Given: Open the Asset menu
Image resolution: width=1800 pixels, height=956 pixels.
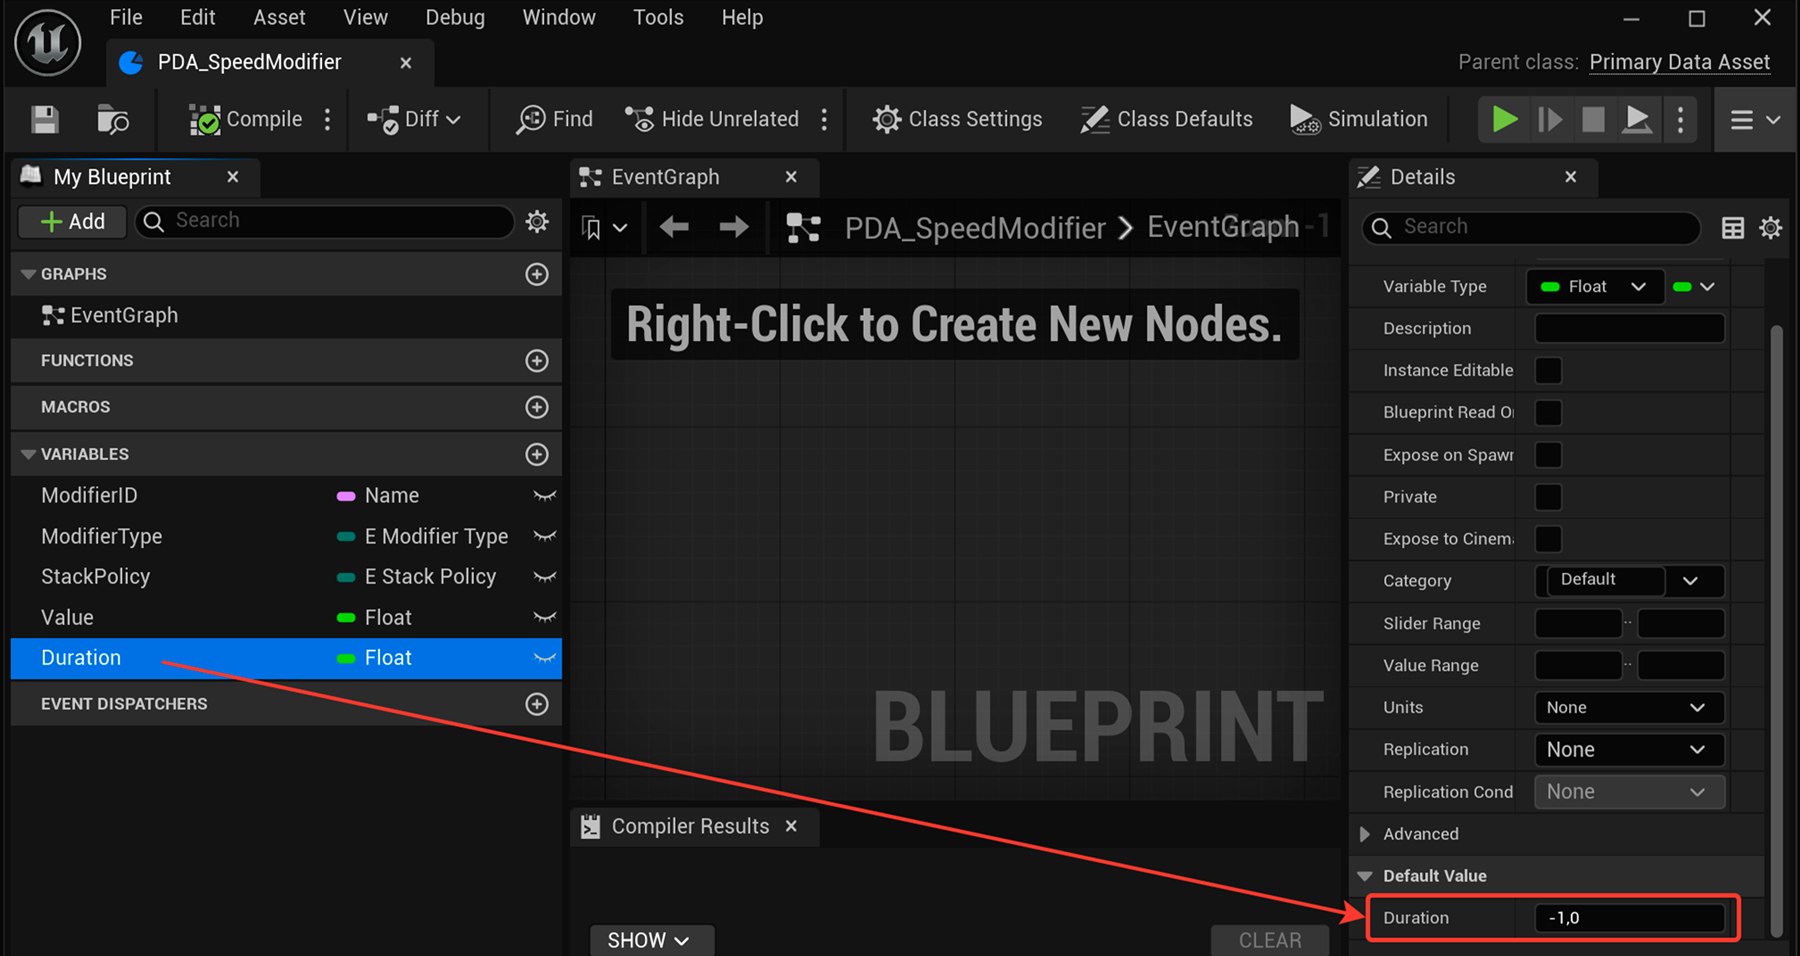Looking at the screenshot, I should (x=279, y=17).
